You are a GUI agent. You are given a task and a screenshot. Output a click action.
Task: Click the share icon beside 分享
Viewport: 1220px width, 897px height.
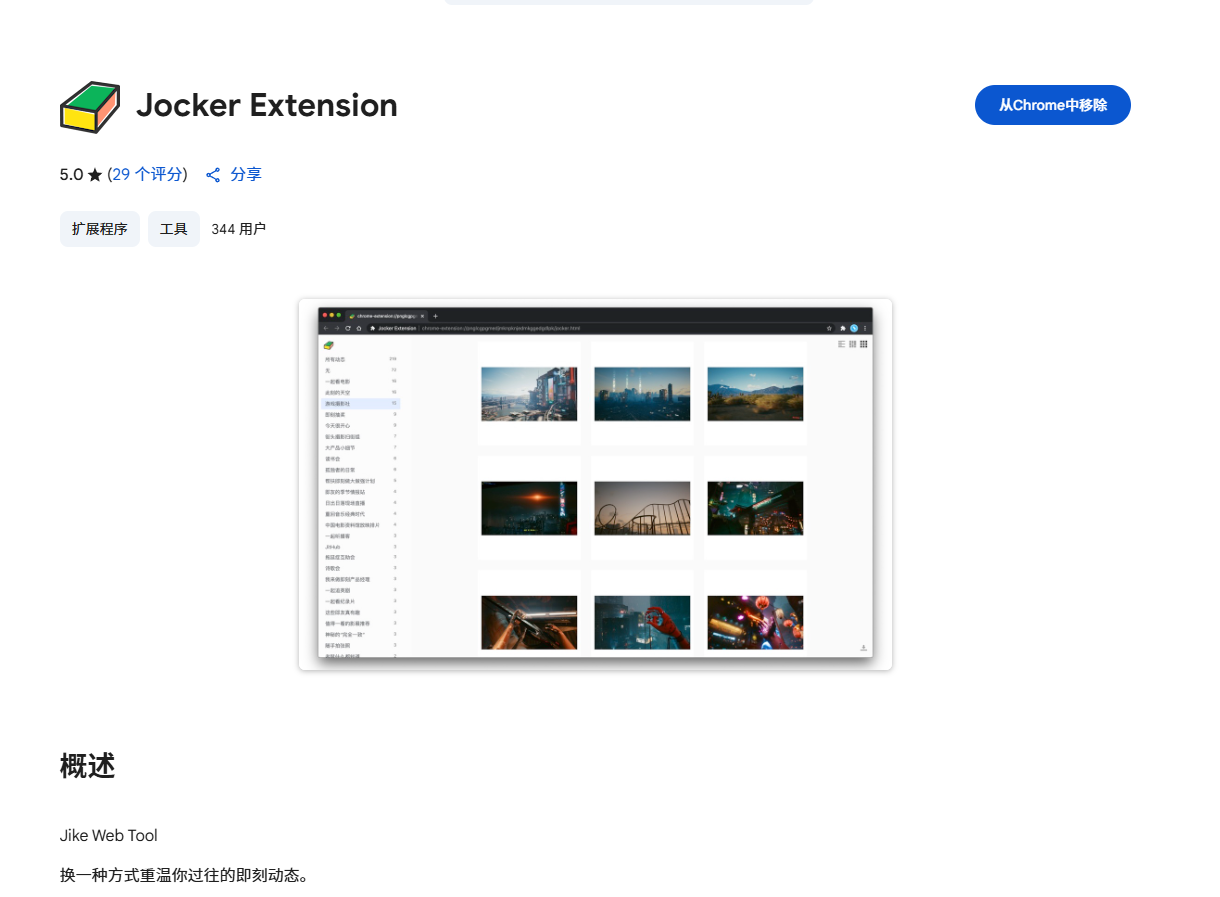point(213,175)
